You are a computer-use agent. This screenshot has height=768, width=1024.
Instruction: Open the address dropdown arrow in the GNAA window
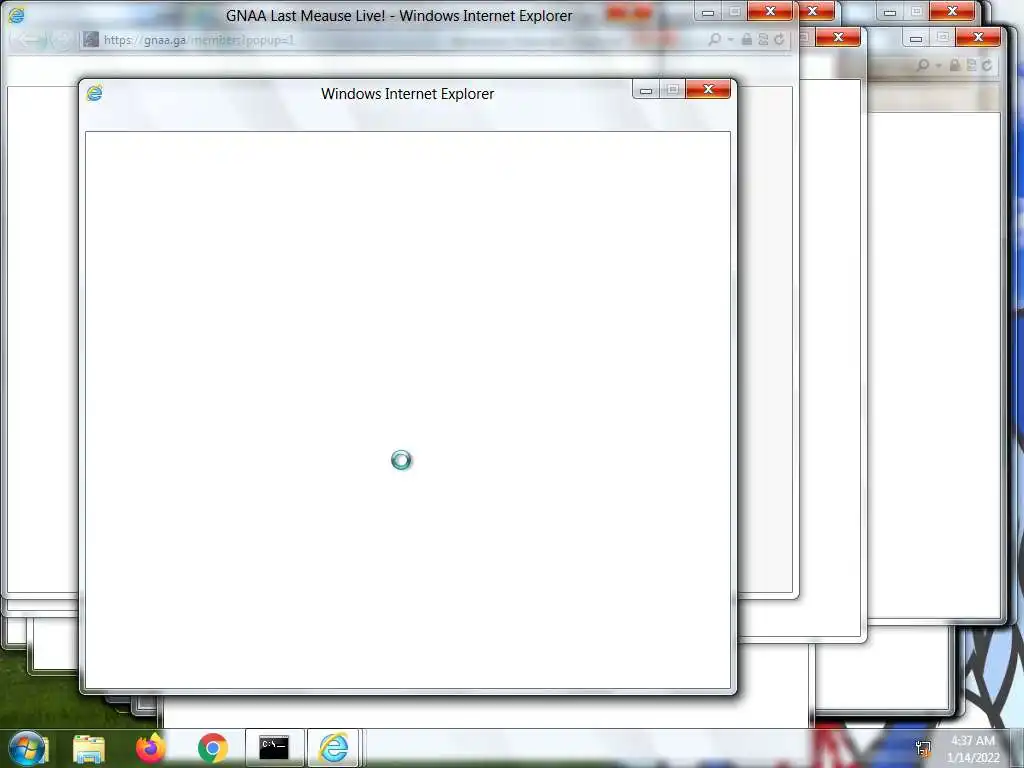tap(730, 40)
